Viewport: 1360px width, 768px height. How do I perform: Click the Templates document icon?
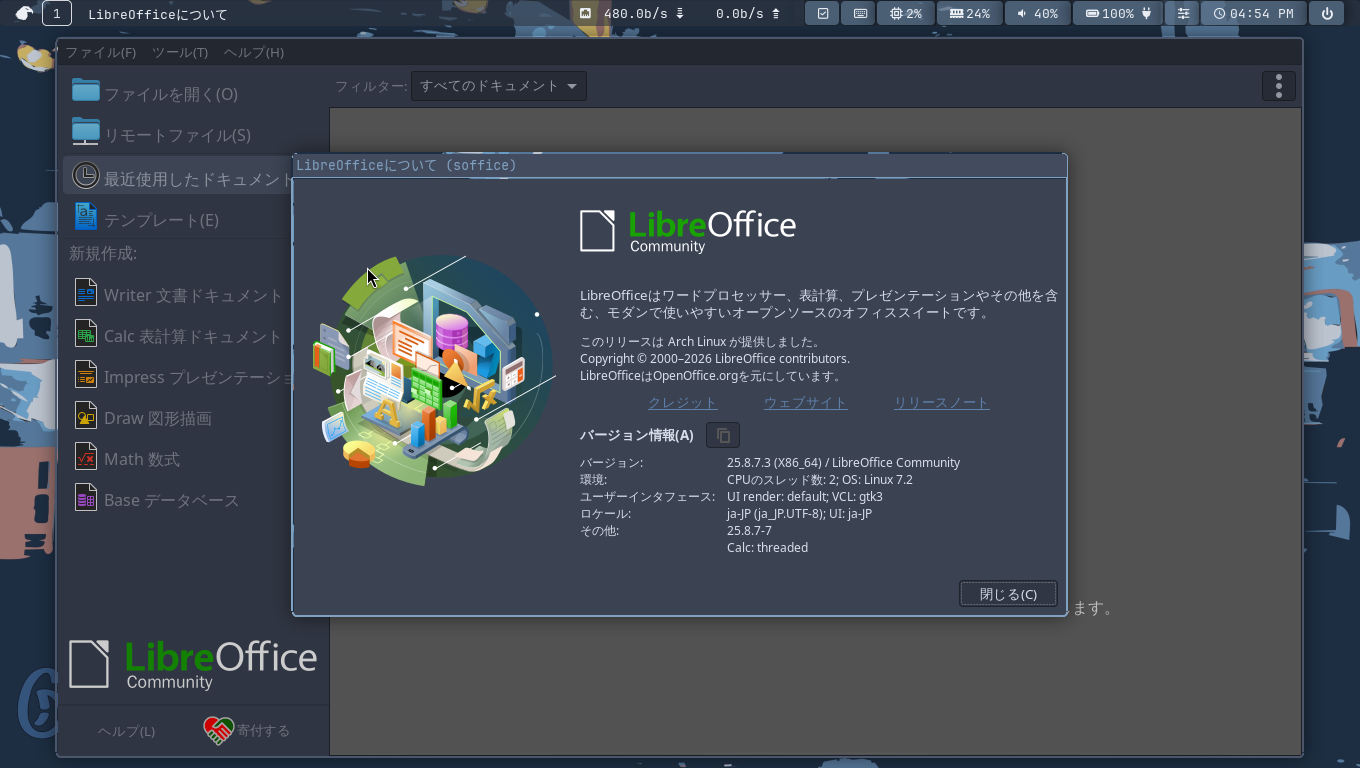[x=86, y=217]
